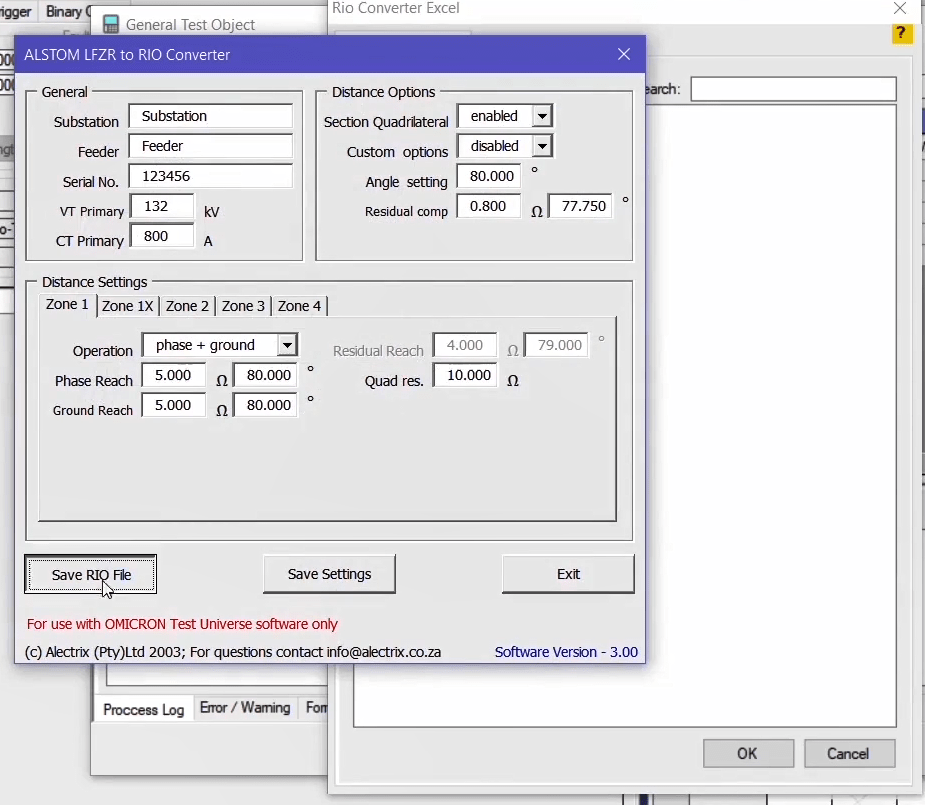Close the Rio Converter Excel window
Image resolution: width=925 pixels, height=805 pixels.
899,9
